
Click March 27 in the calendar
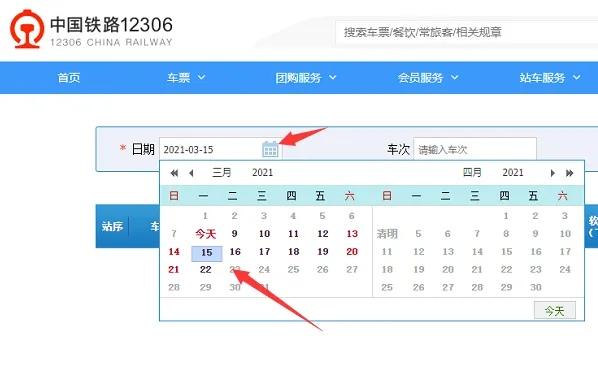click(352, 269)
